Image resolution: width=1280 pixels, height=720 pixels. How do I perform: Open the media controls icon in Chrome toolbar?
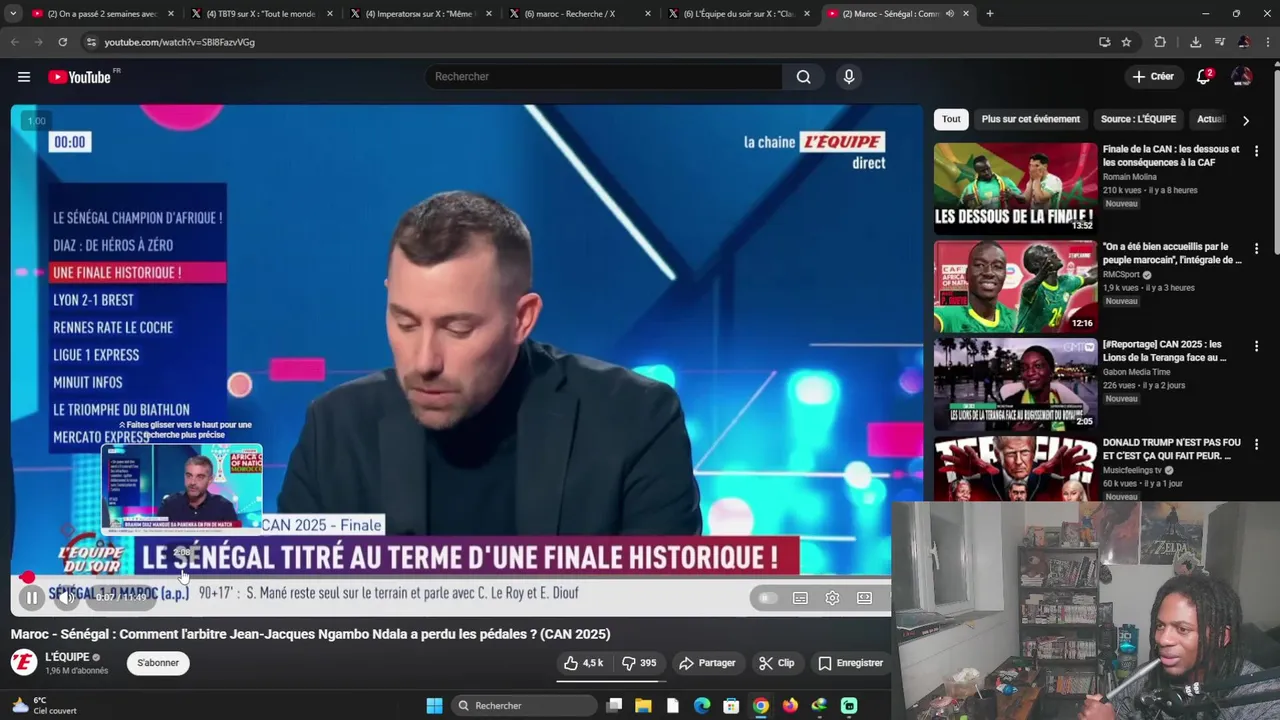point(1219,42)
